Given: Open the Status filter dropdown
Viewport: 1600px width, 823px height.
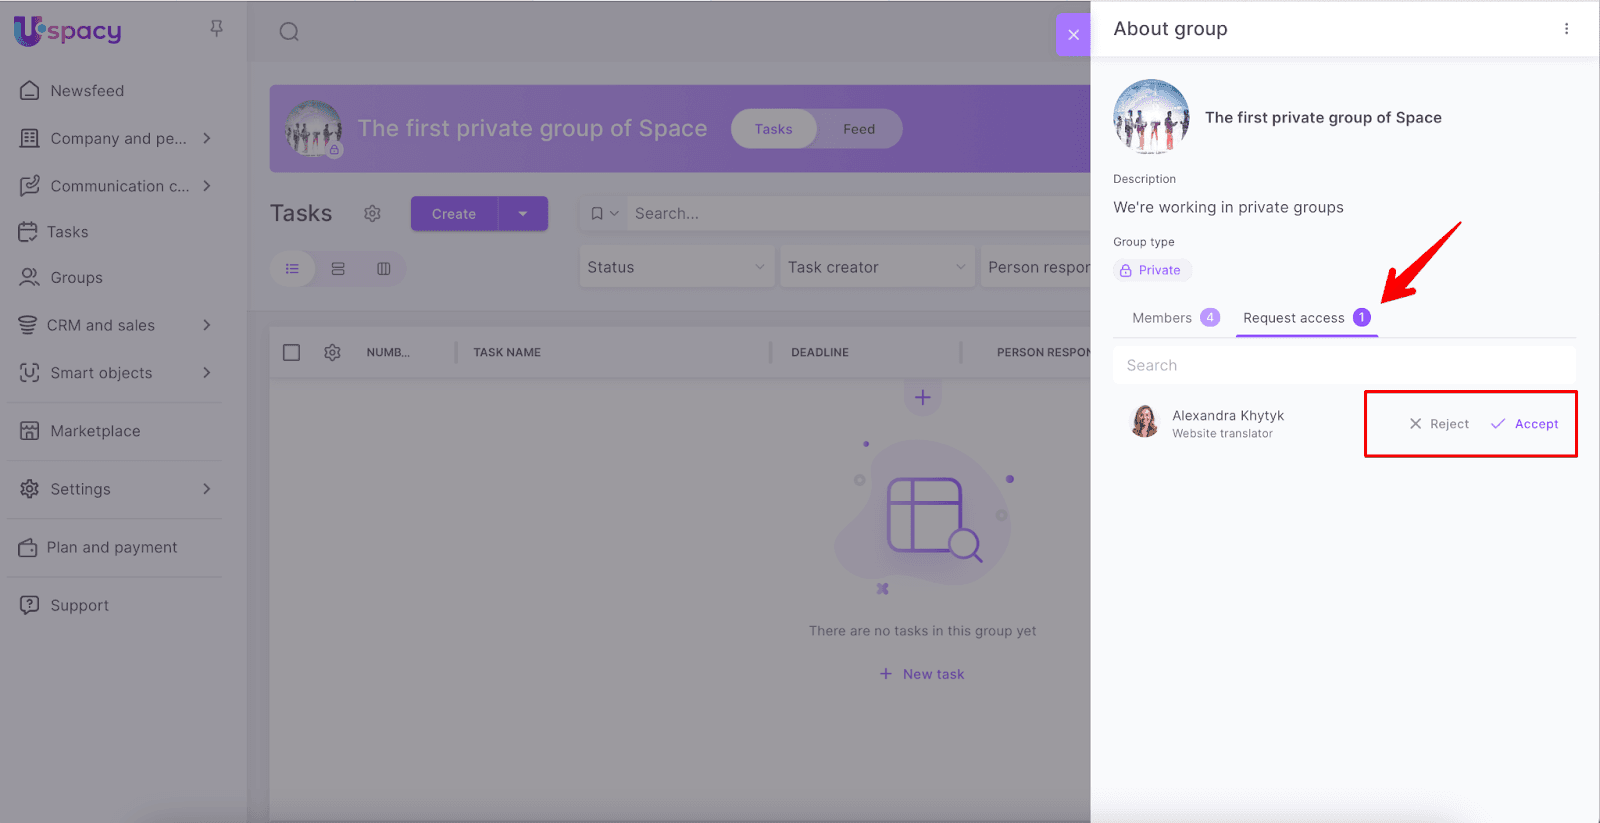Looking at the screenshot, I should click(676, 267).
